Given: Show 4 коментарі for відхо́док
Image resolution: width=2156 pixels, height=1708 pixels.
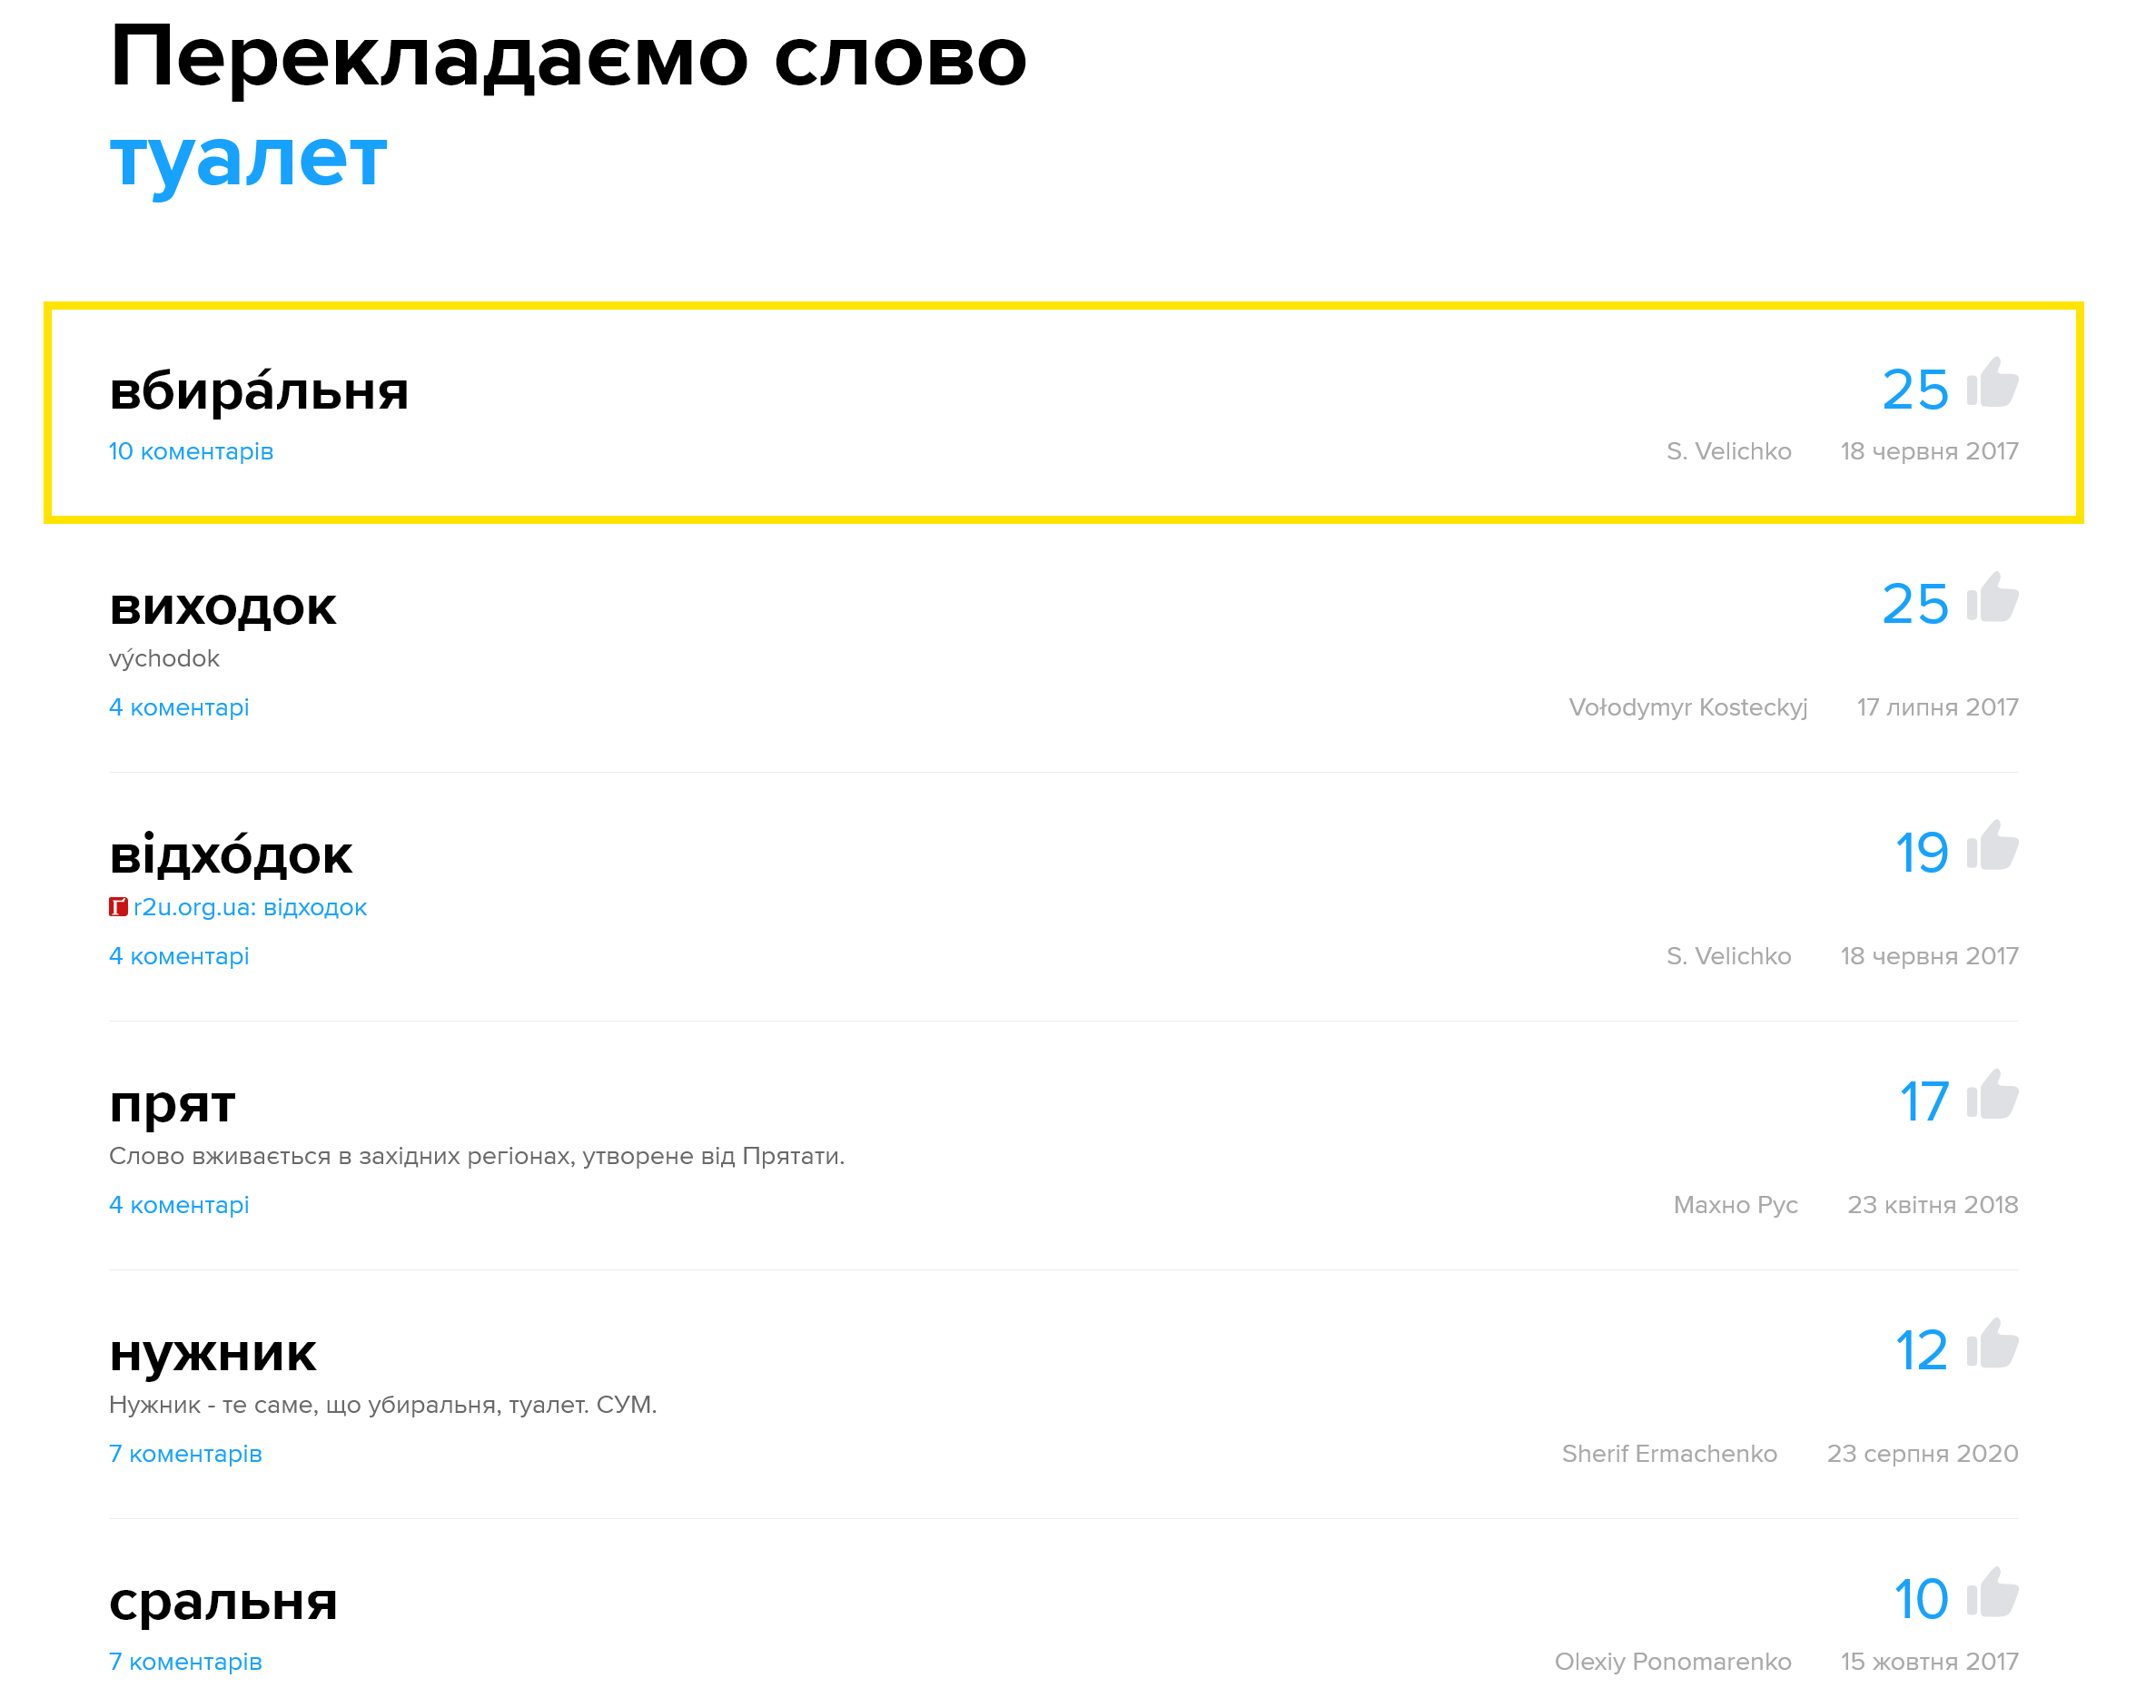Looking at the screenshot, I should (x=179, y=956).
